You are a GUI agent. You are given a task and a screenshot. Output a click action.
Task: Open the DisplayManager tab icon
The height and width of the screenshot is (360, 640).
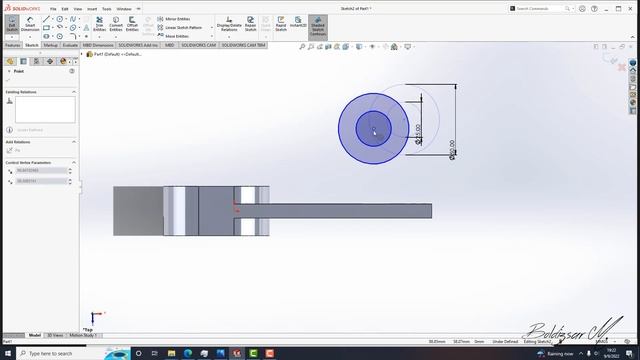pos(63,61)
